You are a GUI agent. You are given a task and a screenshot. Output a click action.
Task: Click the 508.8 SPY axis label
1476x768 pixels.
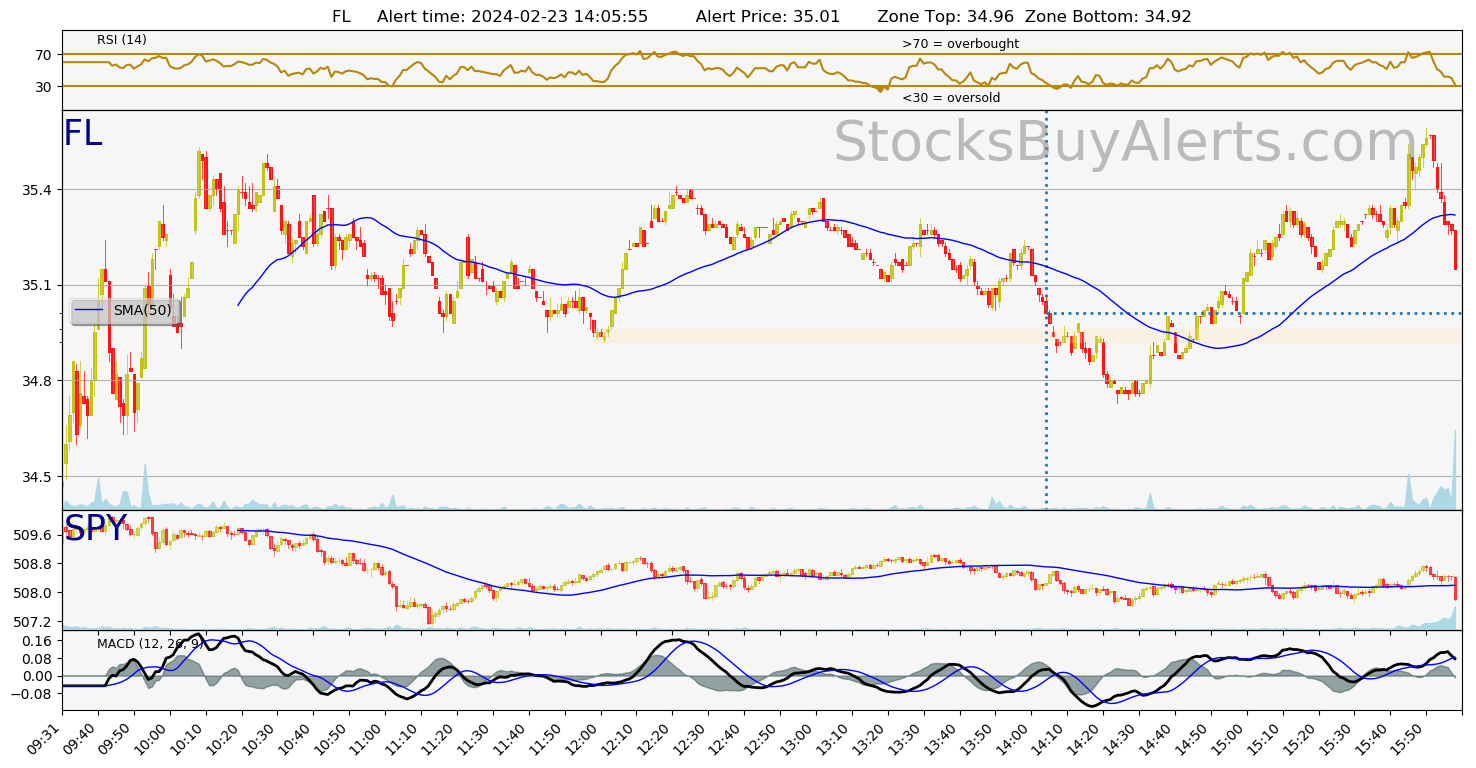coord(32,564)
